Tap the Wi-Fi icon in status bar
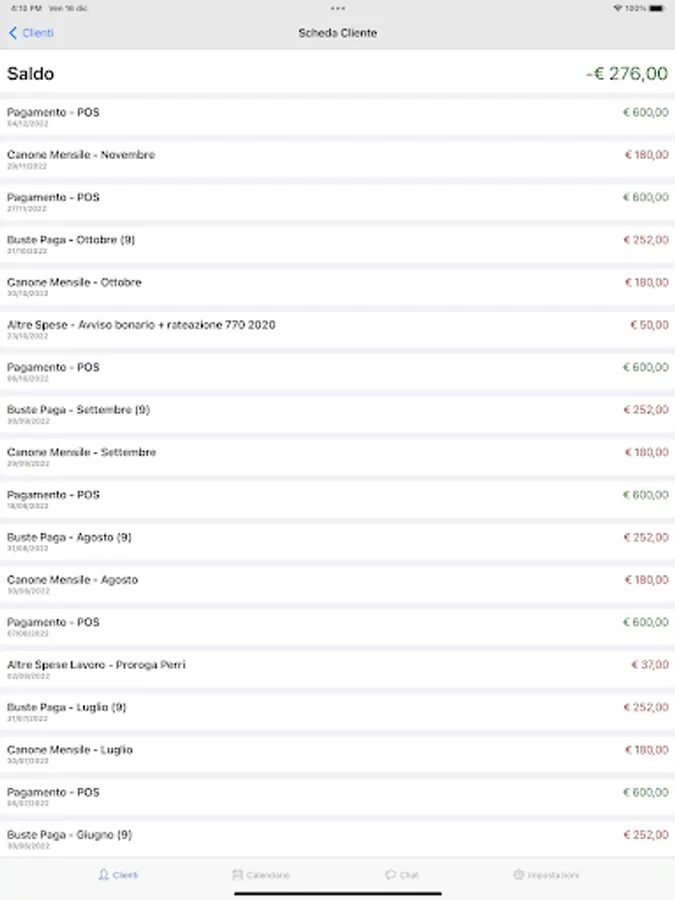The height and width of the screenshot is (900, 675). (617, 8)
